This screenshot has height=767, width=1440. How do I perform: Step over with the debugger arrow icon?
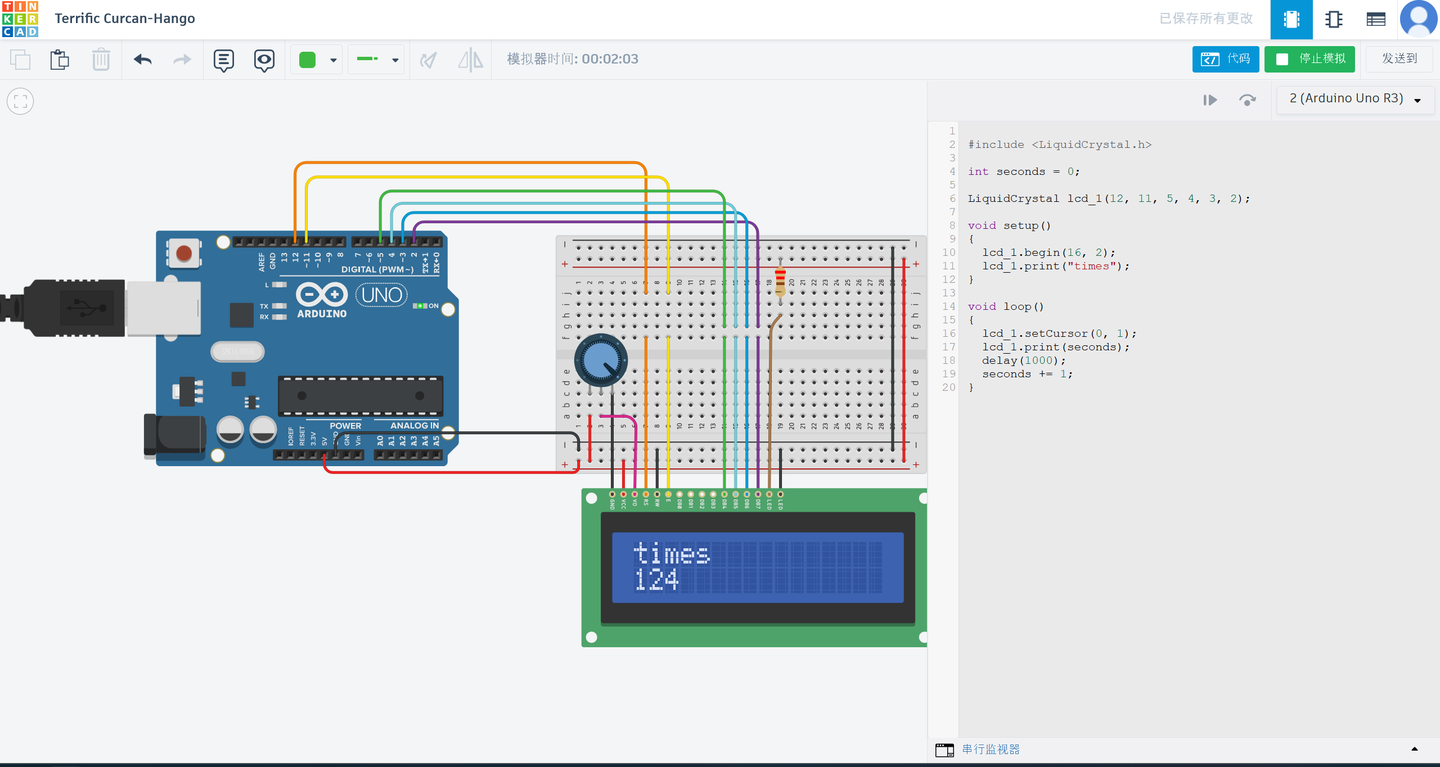(x=1247, y=100)
